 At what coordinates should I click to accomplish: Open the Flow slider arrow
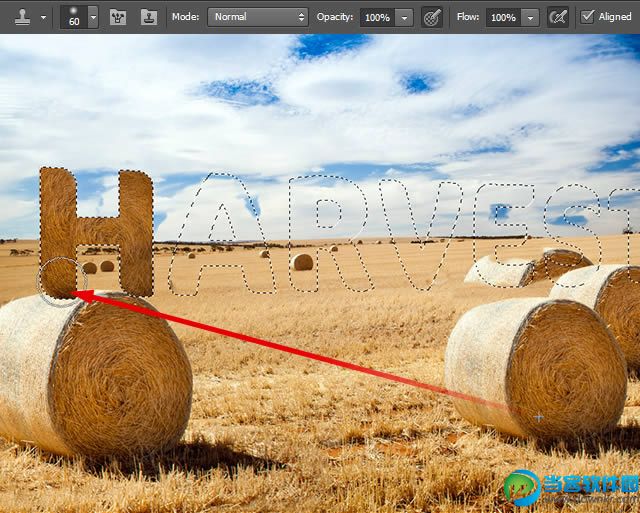530,18
